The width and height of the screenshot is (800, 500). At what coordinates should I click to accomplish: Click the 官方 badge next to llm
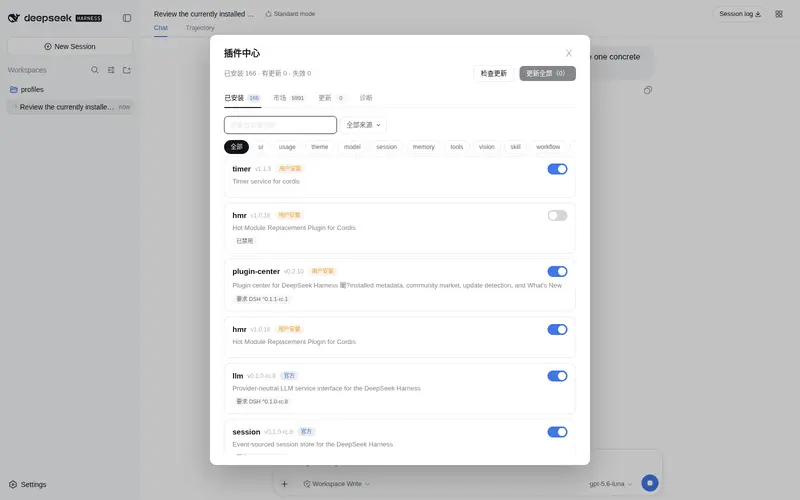[x=289, y=376]
